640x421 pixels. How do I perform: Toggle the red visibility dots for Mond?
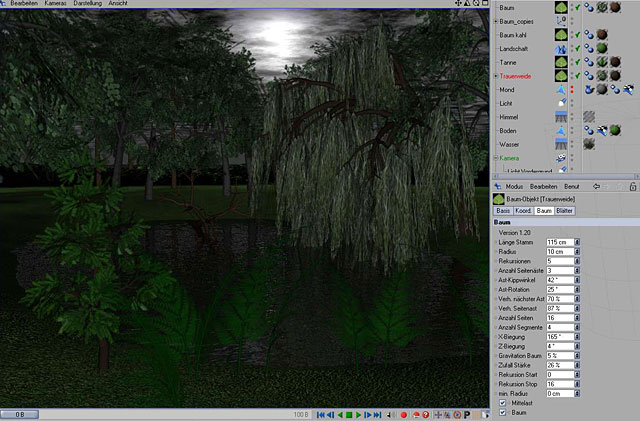pyautogui.click(x=572, y=89)
